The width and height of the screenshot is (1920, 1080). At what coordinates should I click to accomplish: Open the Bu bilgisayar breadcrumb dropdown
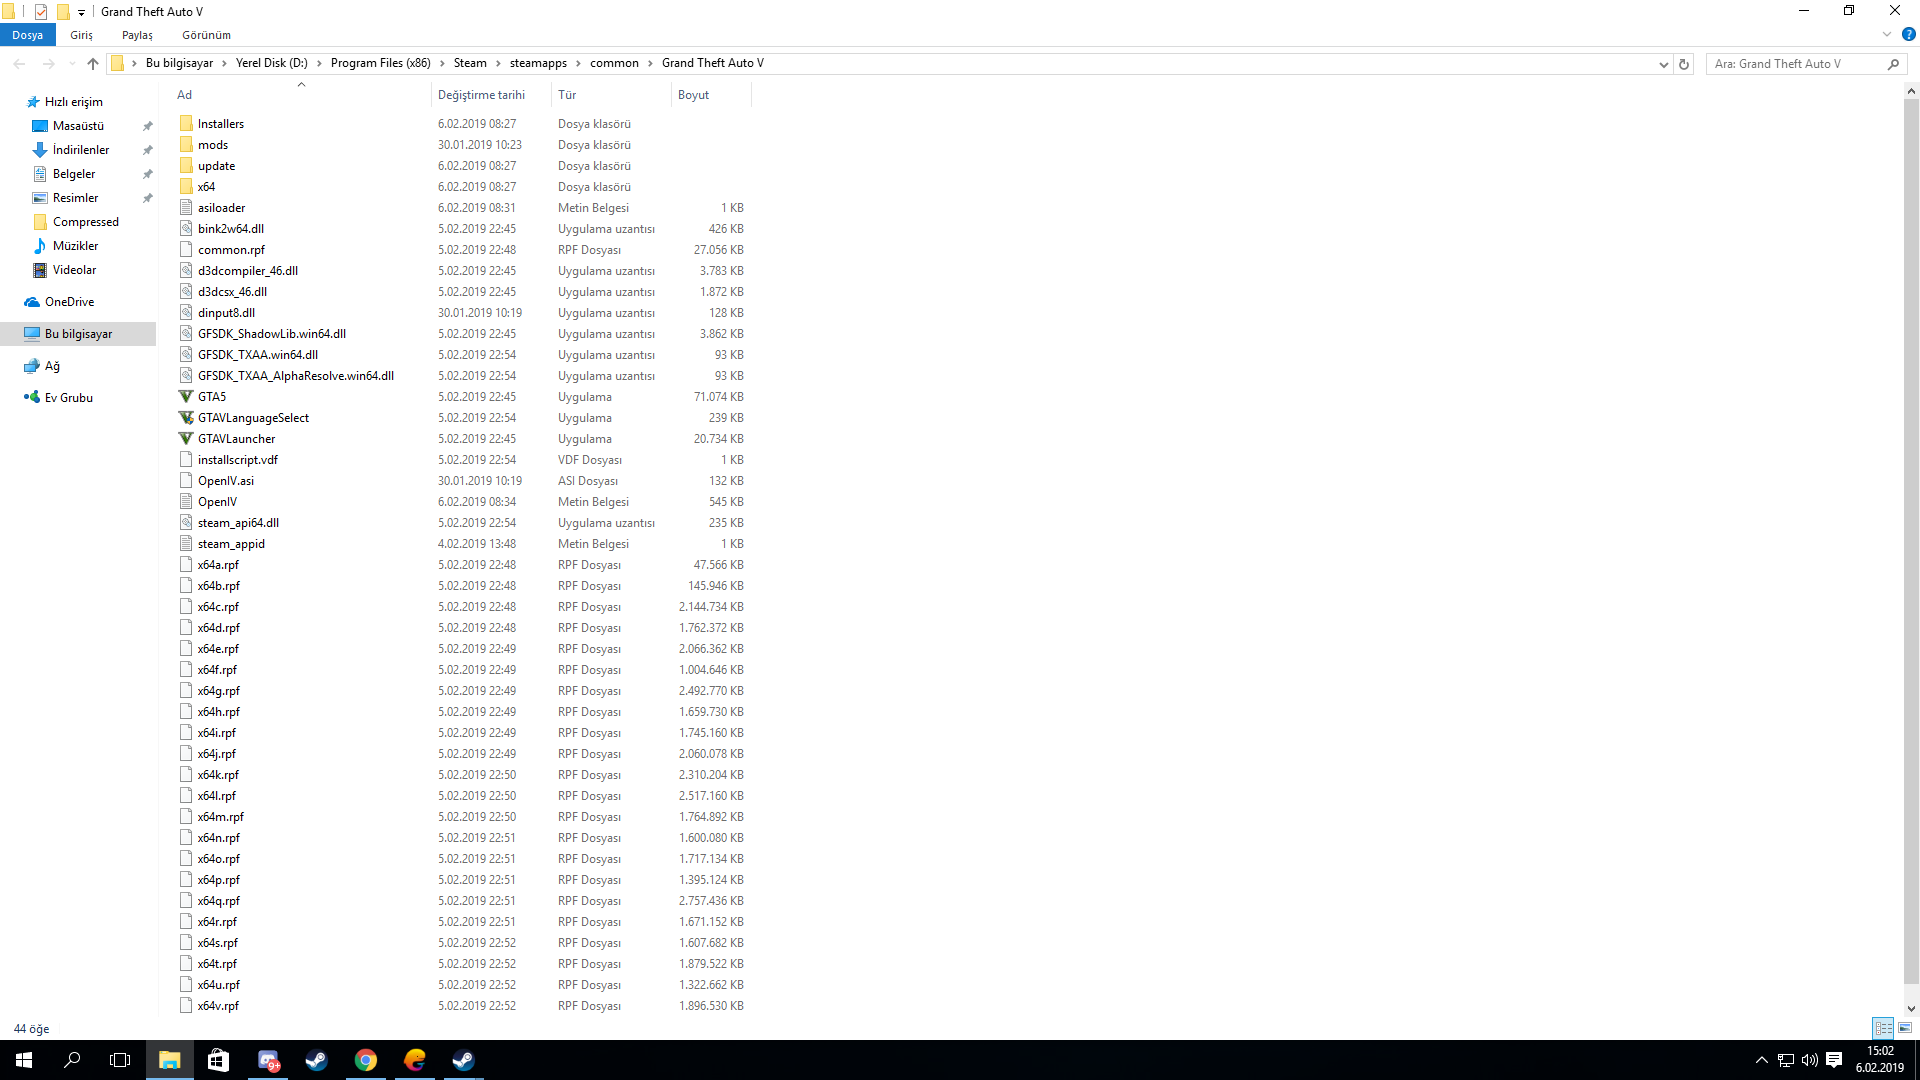coord(226,63)
